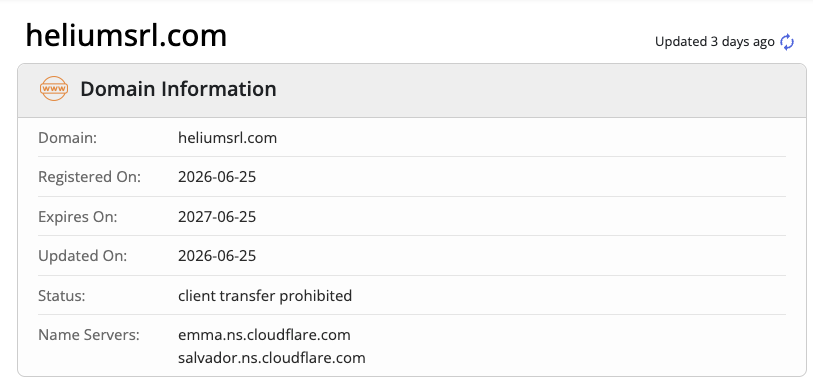Click the client transfer prohibited status
Viewport: 813px width, 392px height.
265,296
